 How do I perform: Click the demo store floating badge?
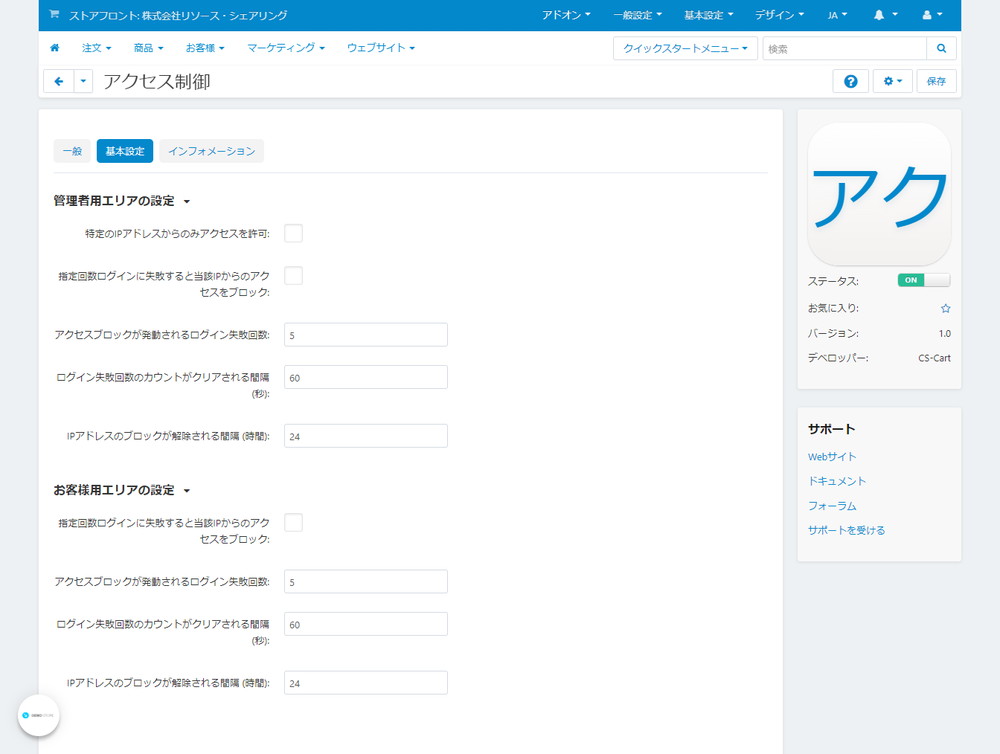click(38, 715)
